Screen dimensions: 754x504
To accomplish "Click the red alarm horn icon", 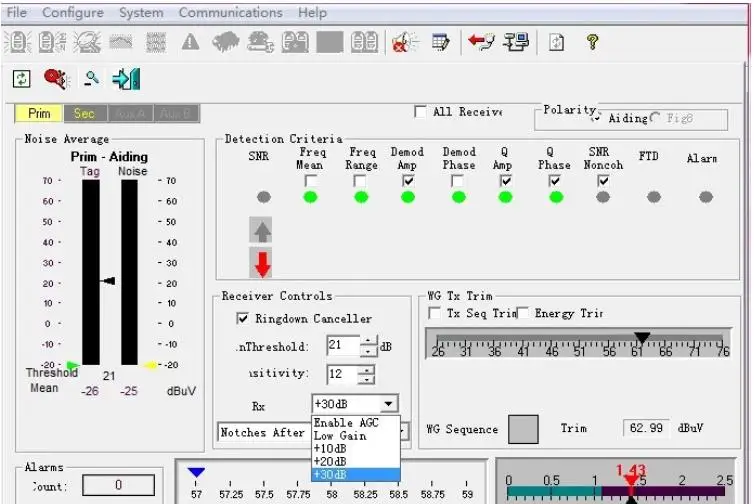I will 56,78.
